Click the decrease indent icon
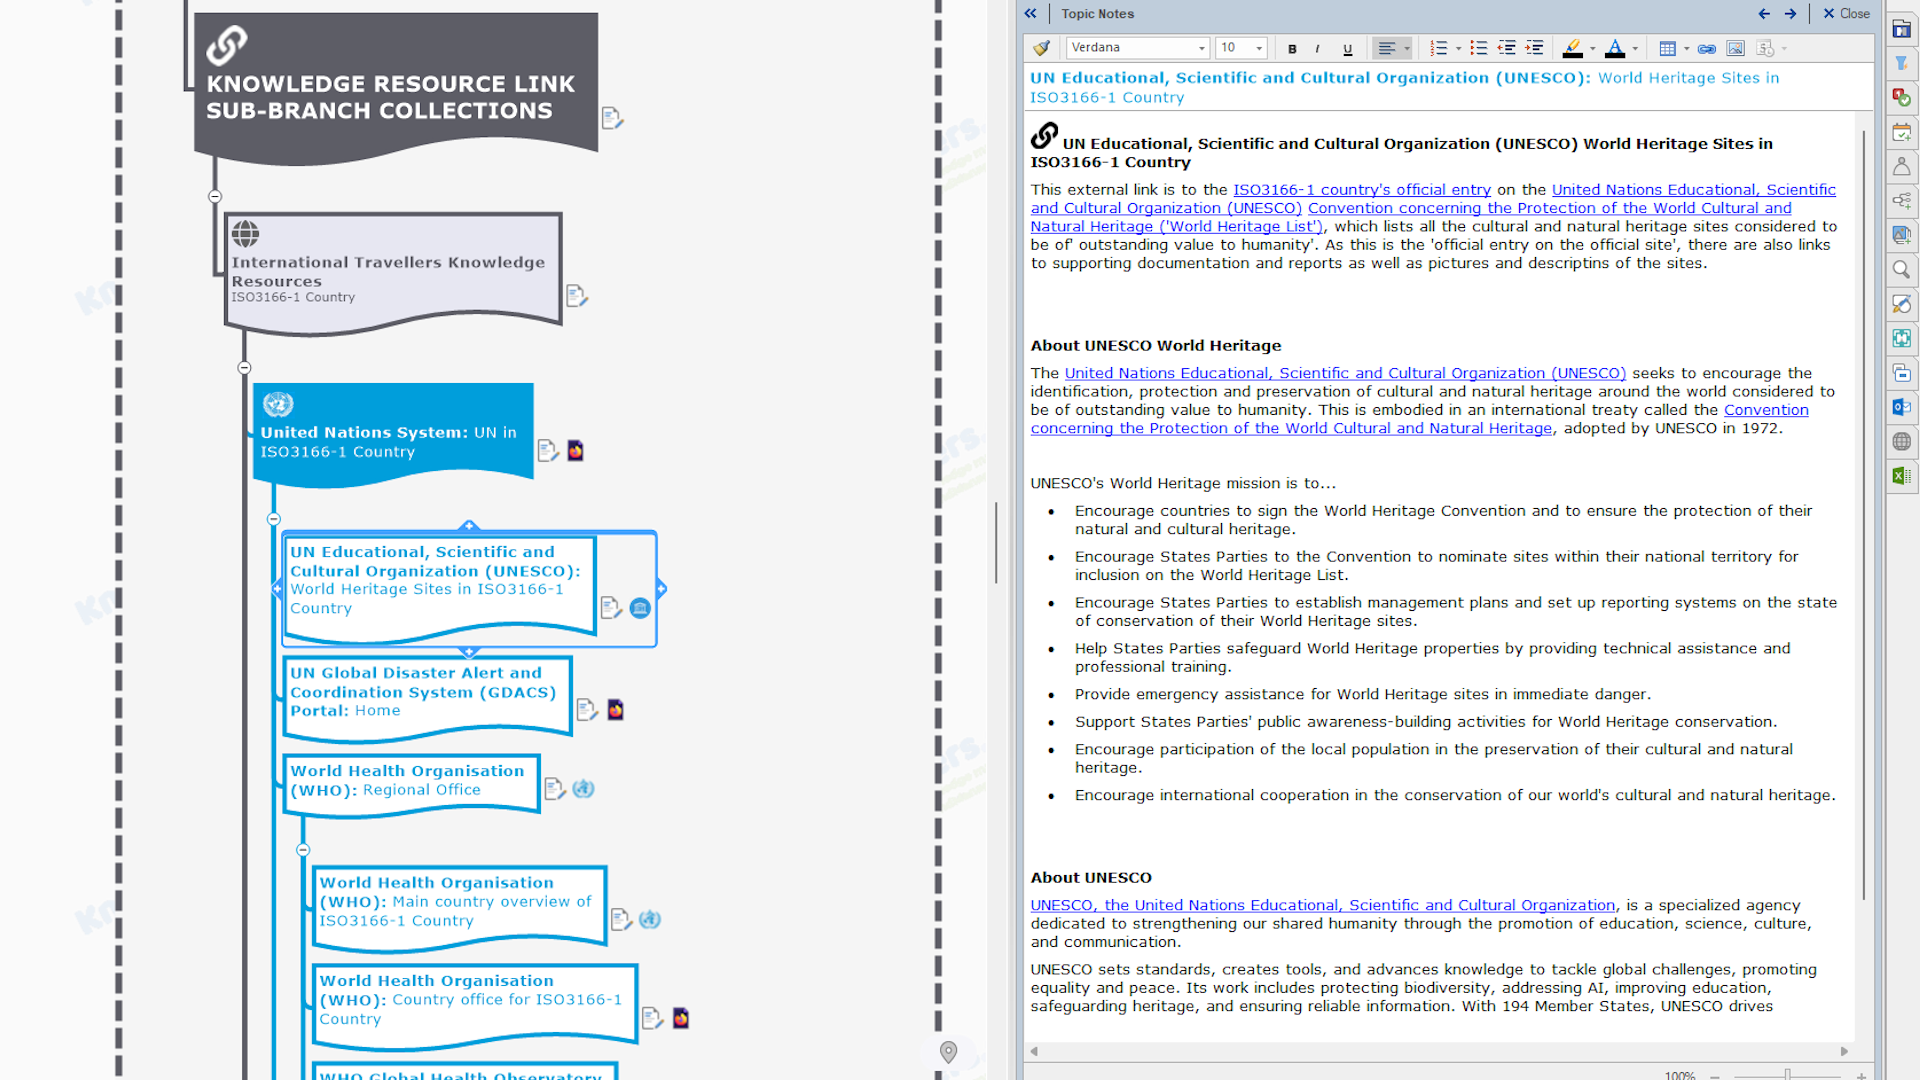Viewport: 1920px width, 1080px height. pyautogui.click(x=1507, y=48)
